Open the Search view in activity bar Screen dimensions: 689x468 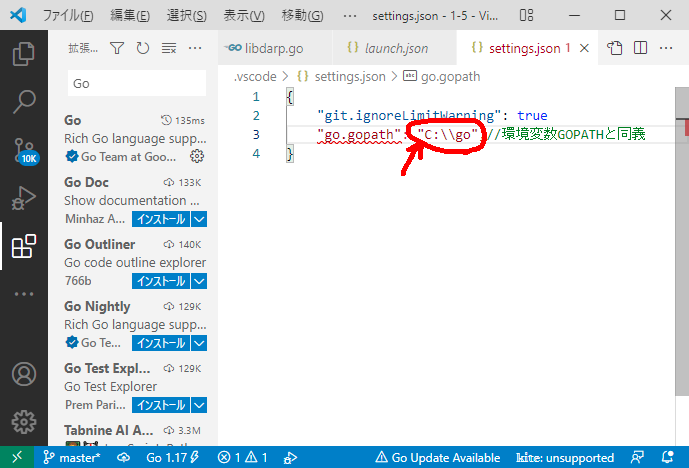23,101
